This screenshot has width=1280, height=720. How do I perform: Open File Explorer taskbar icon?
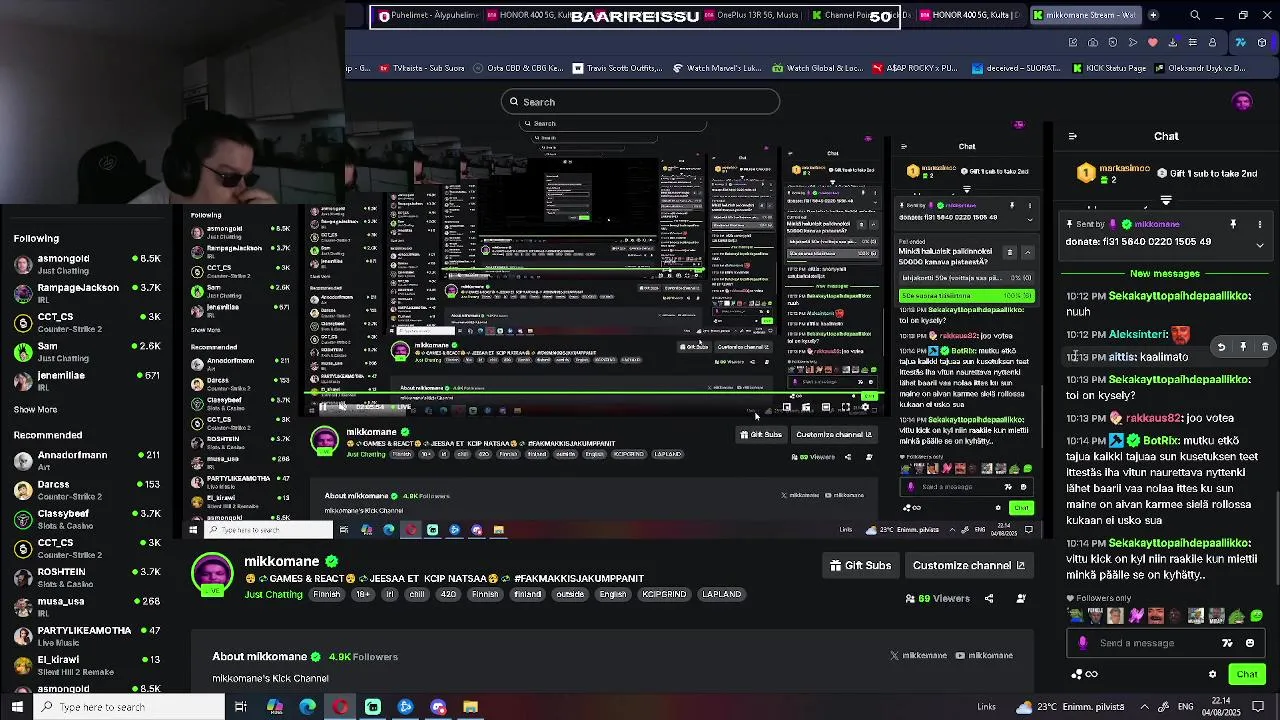[471, 707]
